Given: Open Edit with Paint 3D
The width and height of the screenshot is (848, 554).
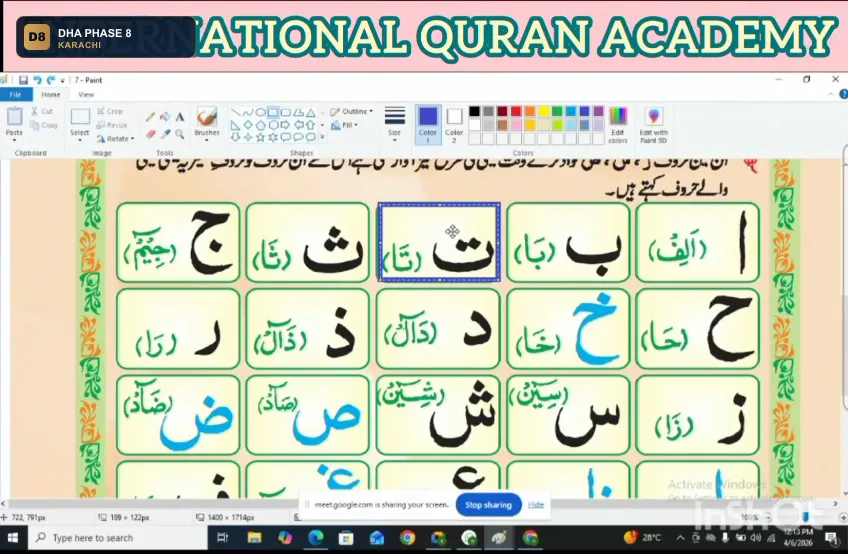Looking at the screenshot, I should coord(653,125).
